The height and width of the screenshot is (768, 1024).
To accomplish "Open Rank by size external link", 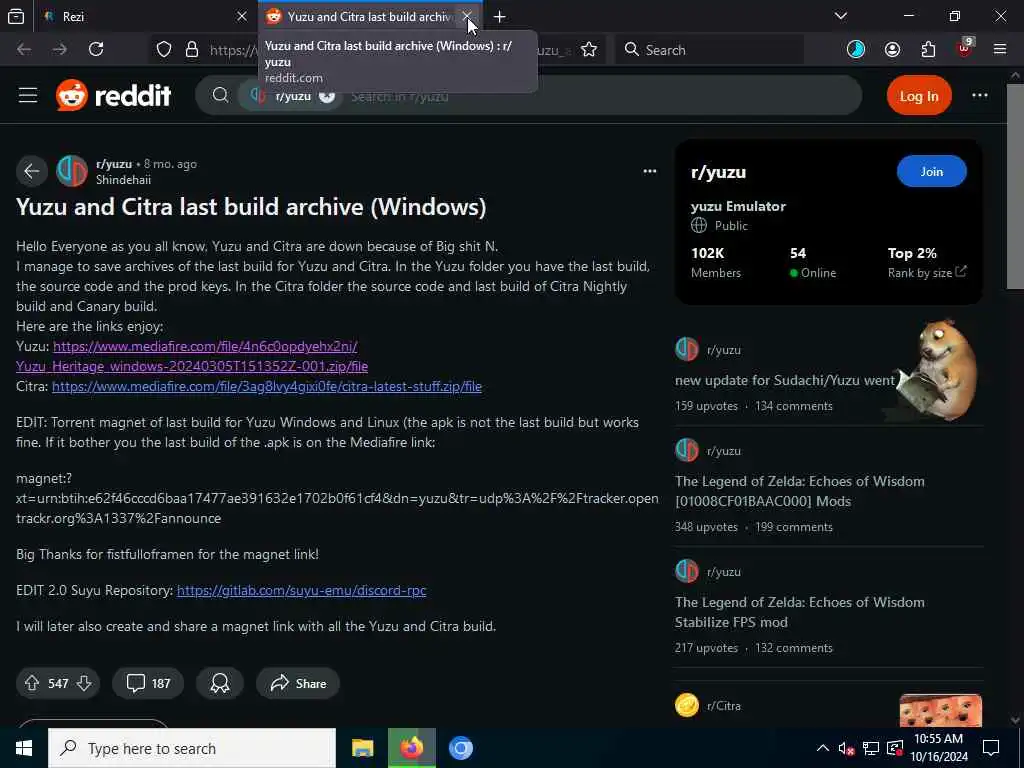I will 927,272.
